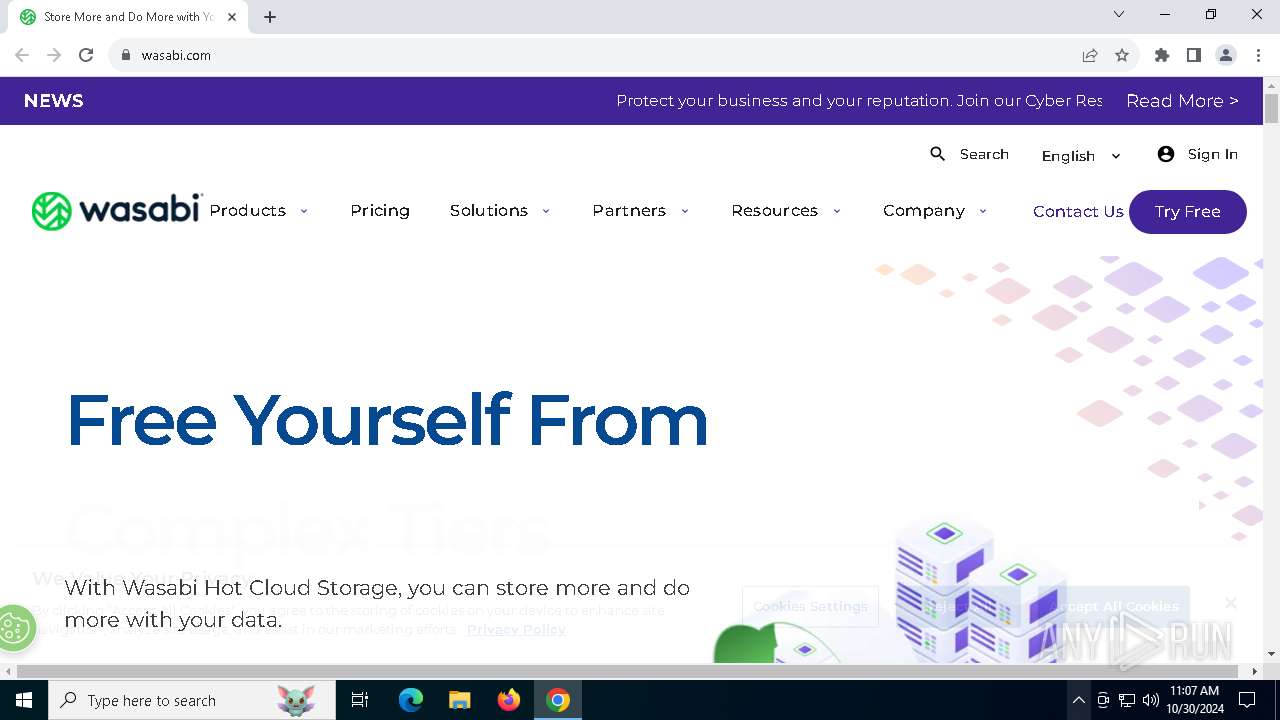
Task: Open the notifications action center
Action: tap(1247, 700)
